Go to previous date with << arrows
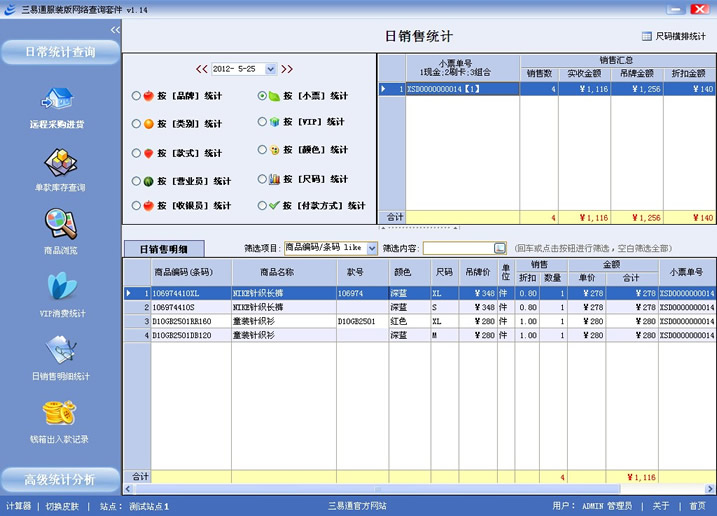The image size is (717, 516). point(202,69)
